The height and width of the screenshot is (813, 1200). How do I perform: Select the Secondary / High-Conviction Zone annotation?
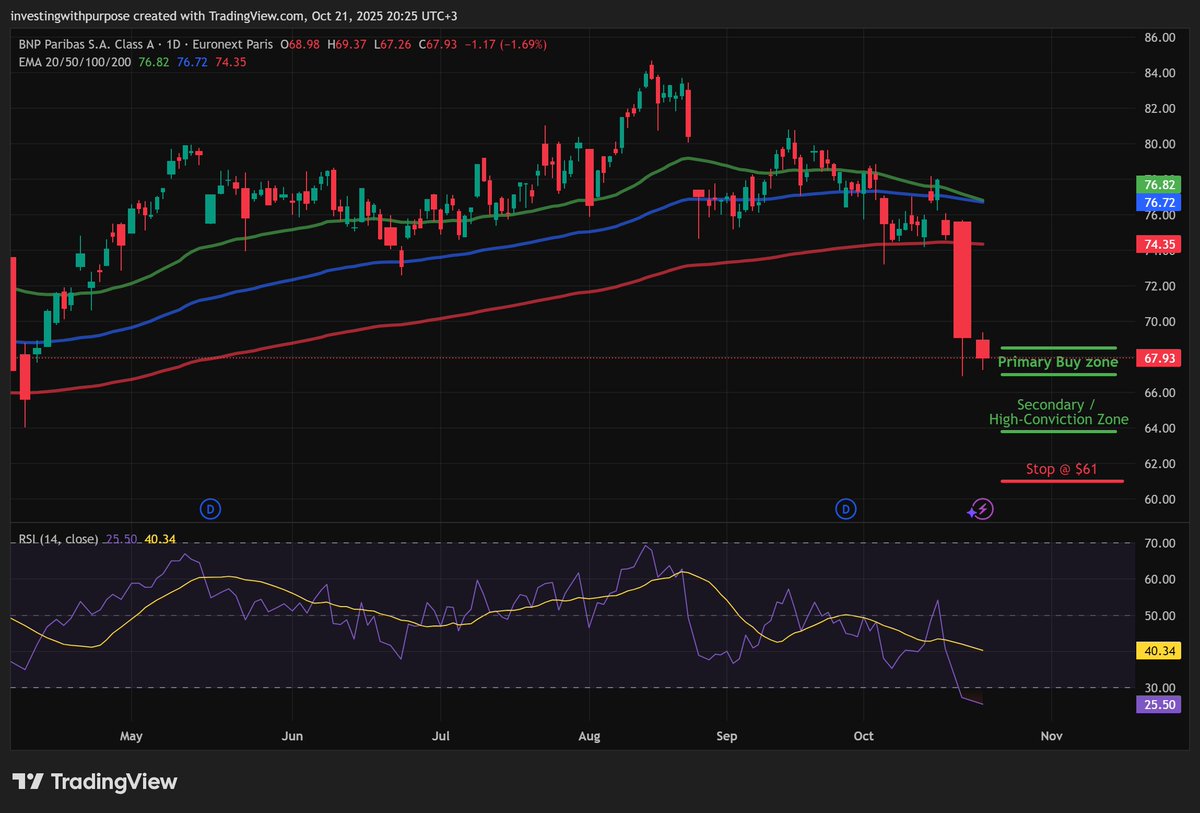[x=1058, y=412]
